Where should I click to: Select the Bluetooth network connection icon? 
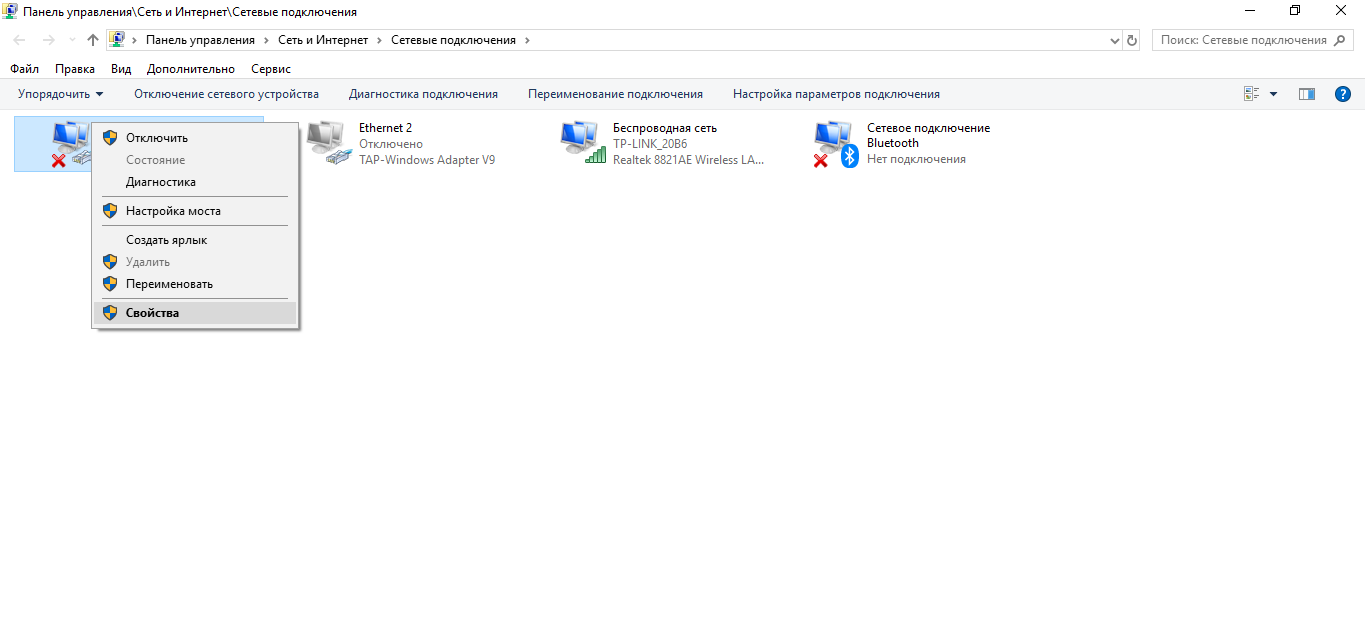(x=837, y=144)
